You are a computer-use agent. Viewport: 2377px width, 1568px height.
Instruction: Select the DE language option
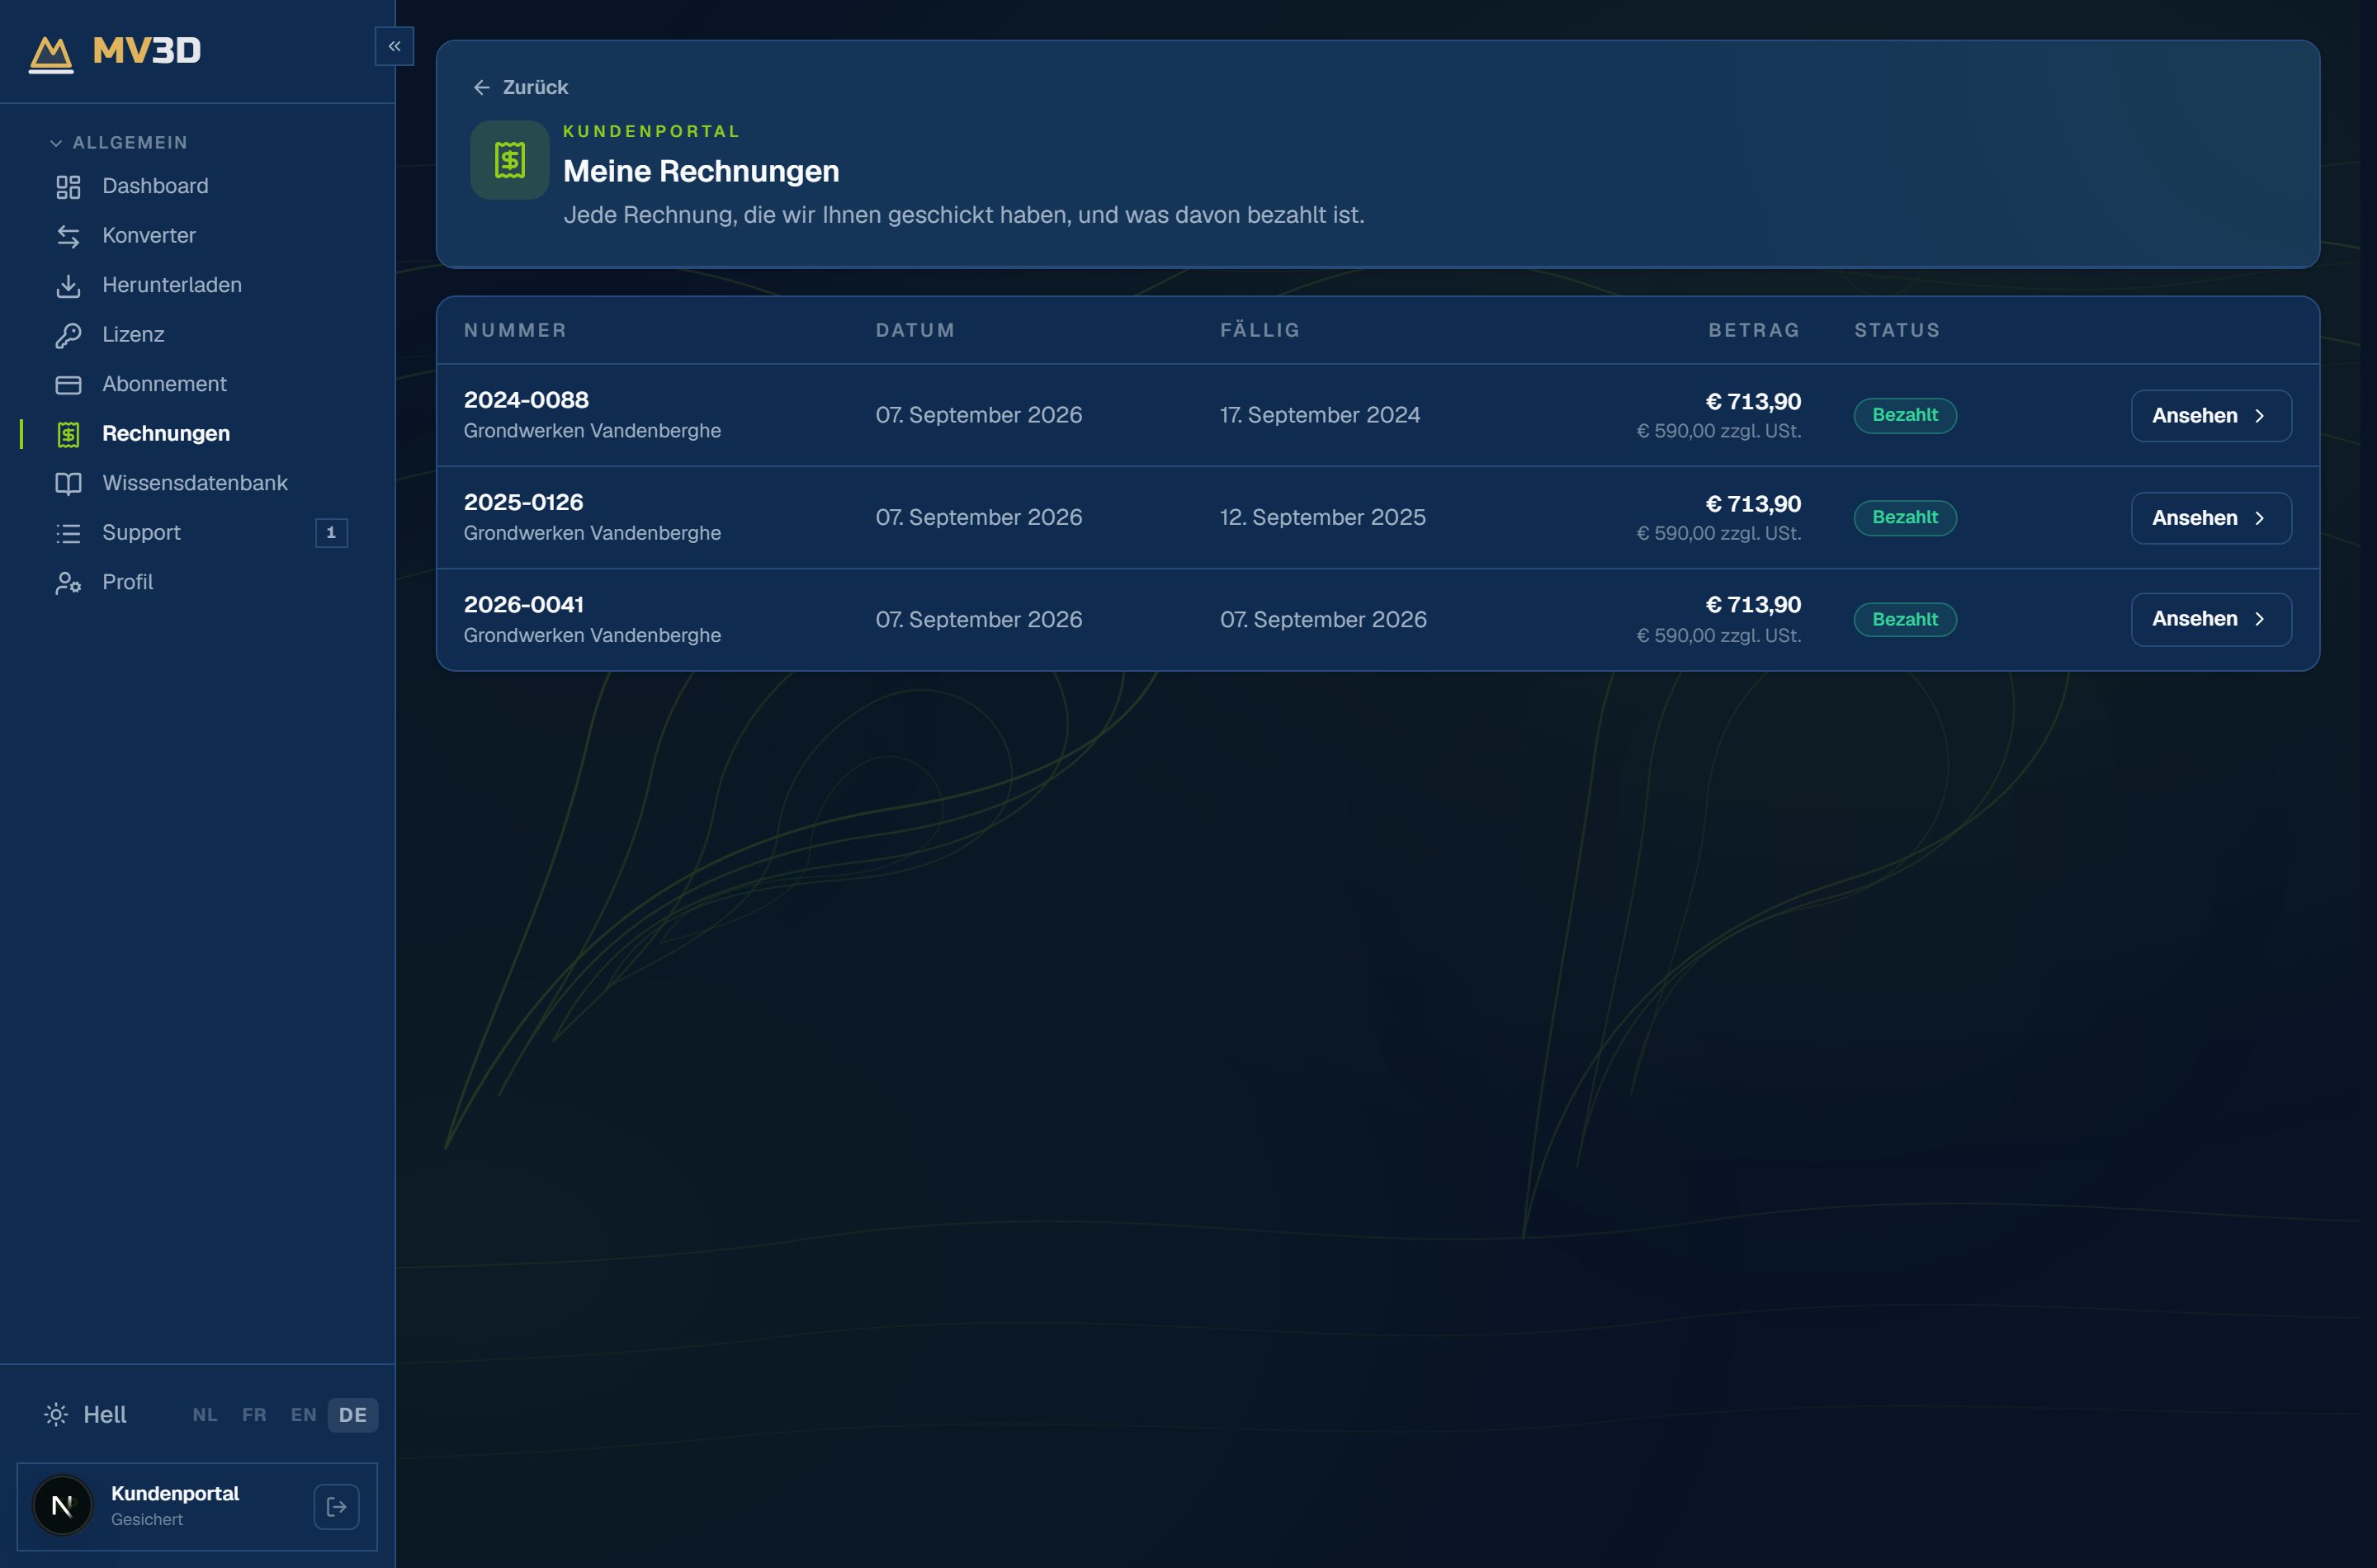pos(353,1414)
